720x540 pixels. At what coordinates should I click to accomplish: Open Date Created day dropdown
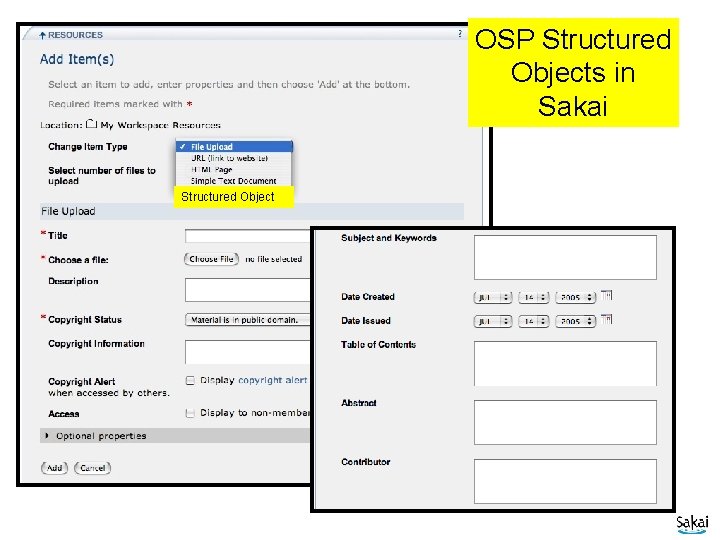point(534,297)
